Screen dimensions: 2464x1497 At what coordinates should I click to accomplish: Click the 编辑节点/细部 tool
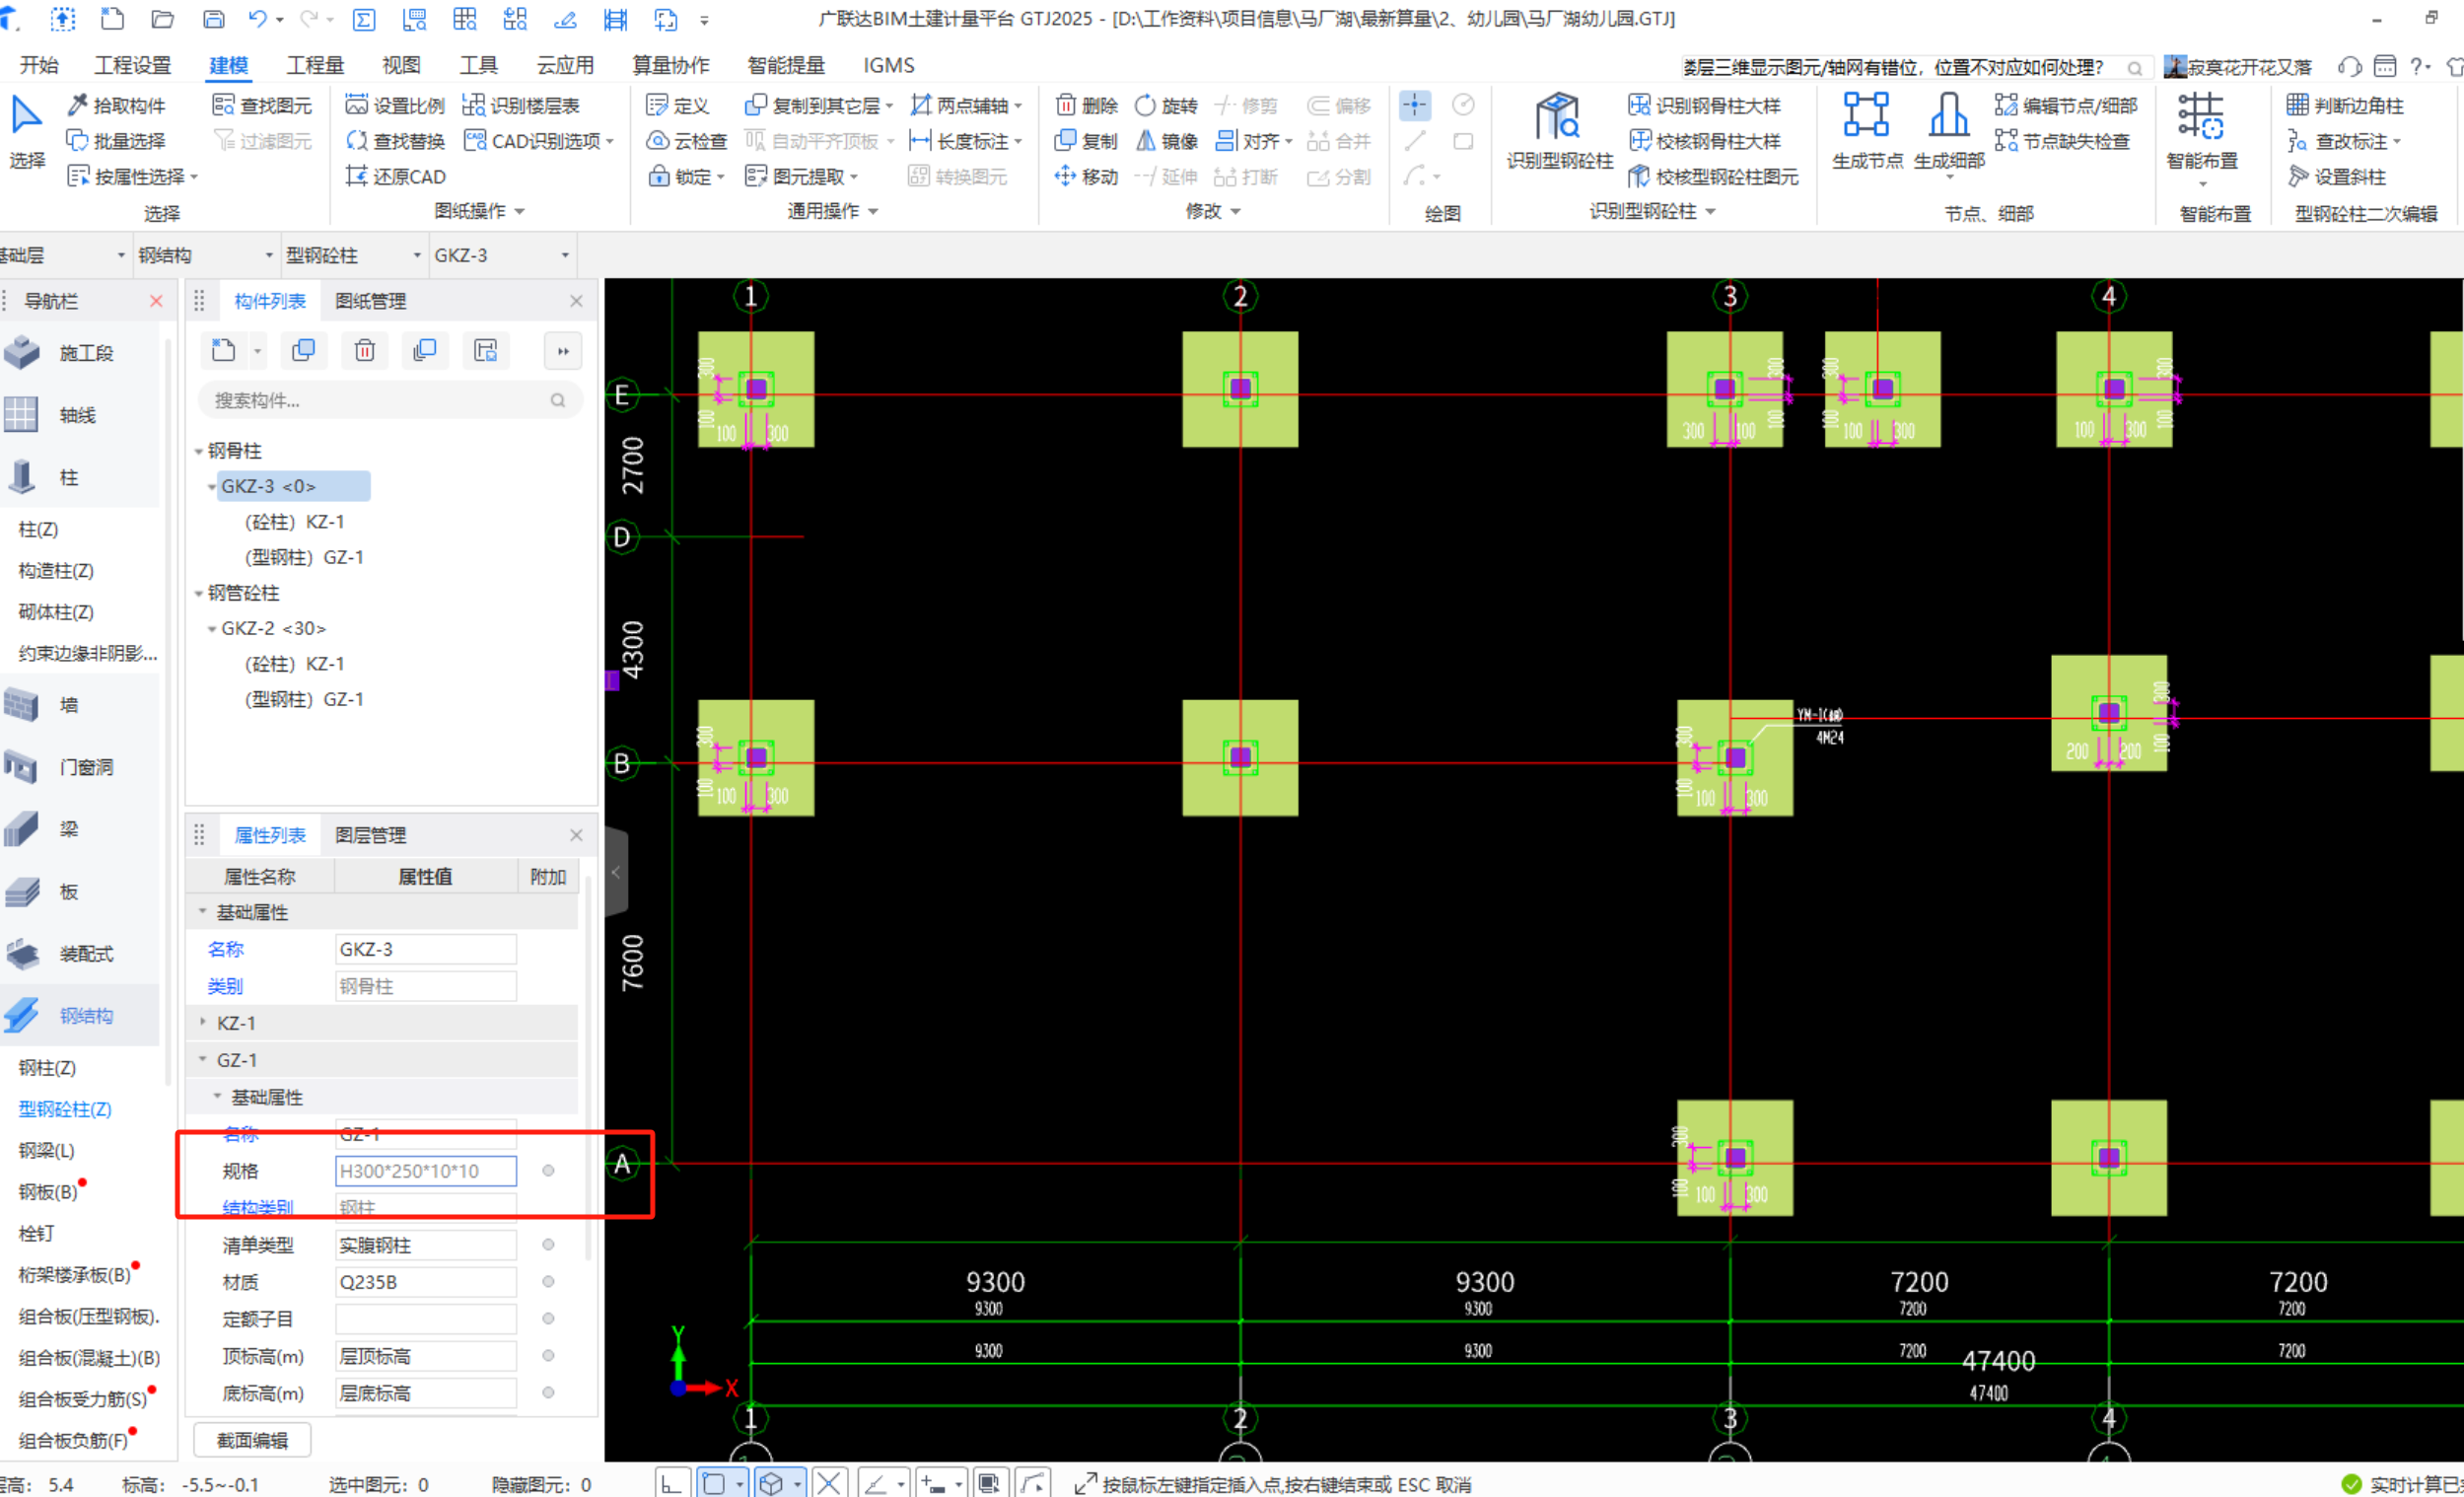tap(2066, 106)
